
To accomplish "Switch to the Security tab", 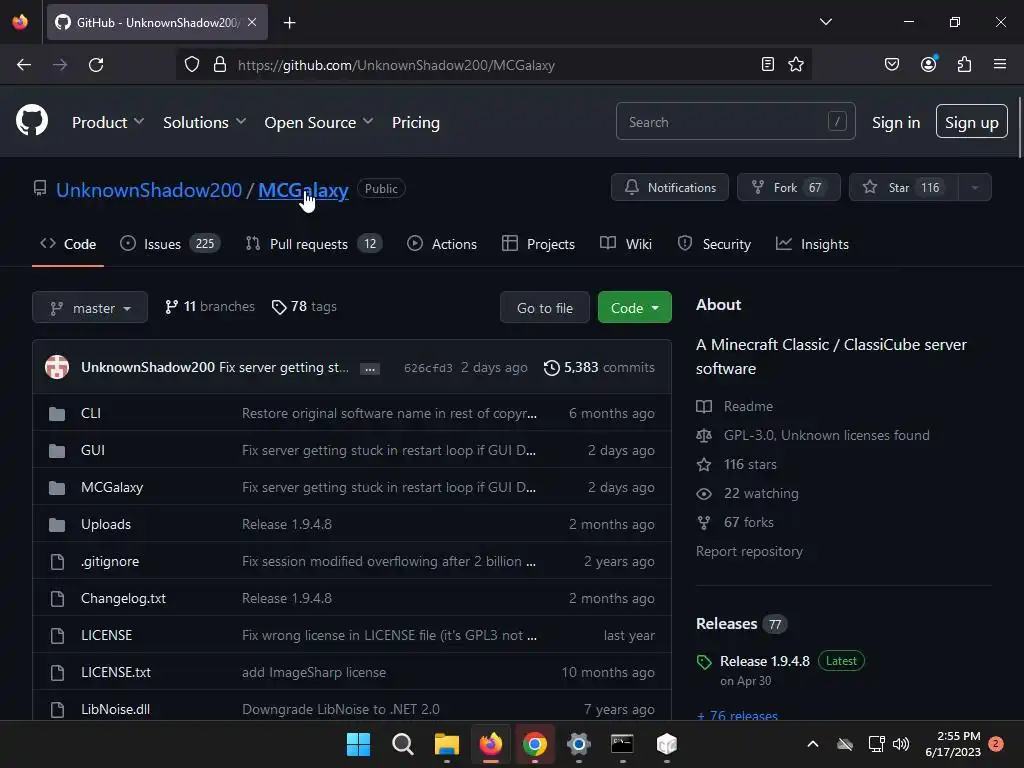I will click(x=714, y=244).
